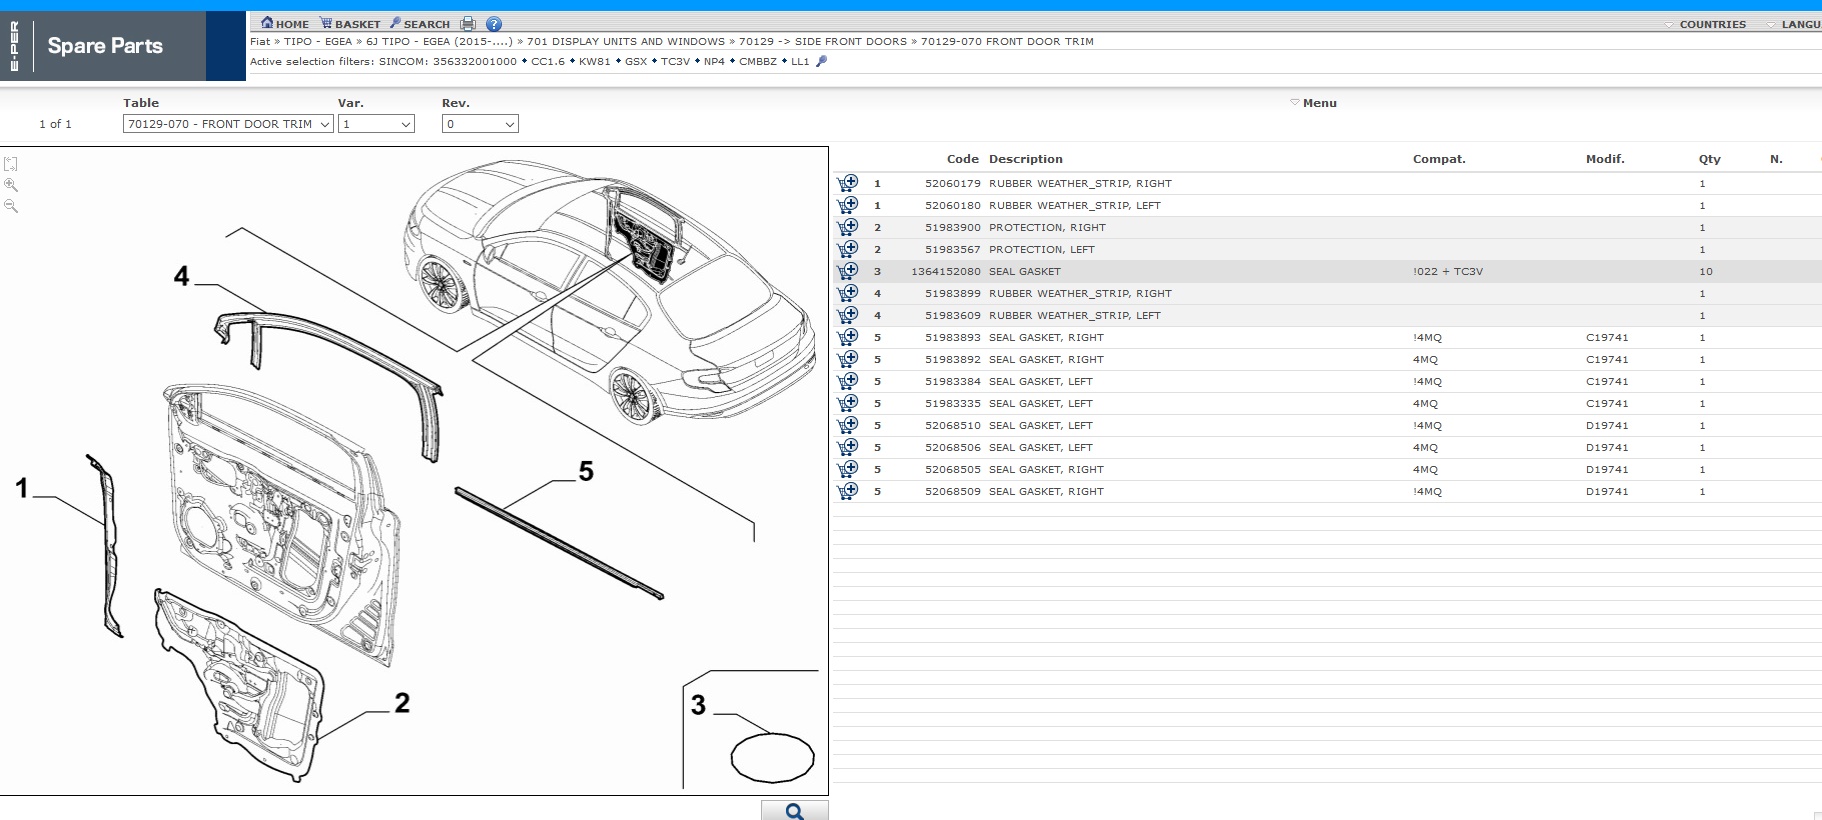1822x820 pixels.
Task: Click the print icon in top toolbar
Action: pos(468,24)
